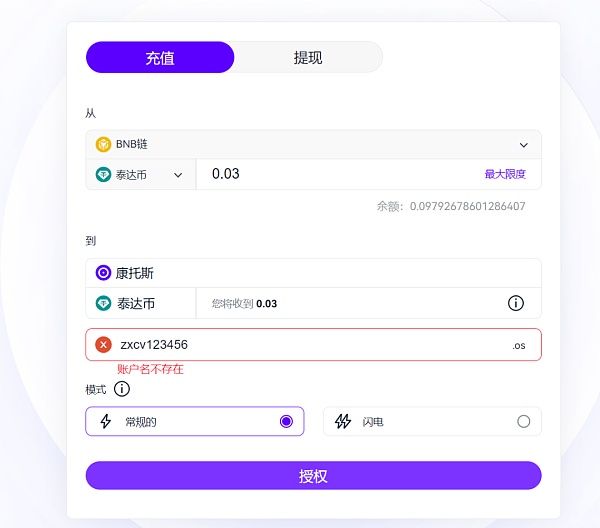Click the 最大限度 max amount link
Screen dimensions: 600x528
[505, 174]
